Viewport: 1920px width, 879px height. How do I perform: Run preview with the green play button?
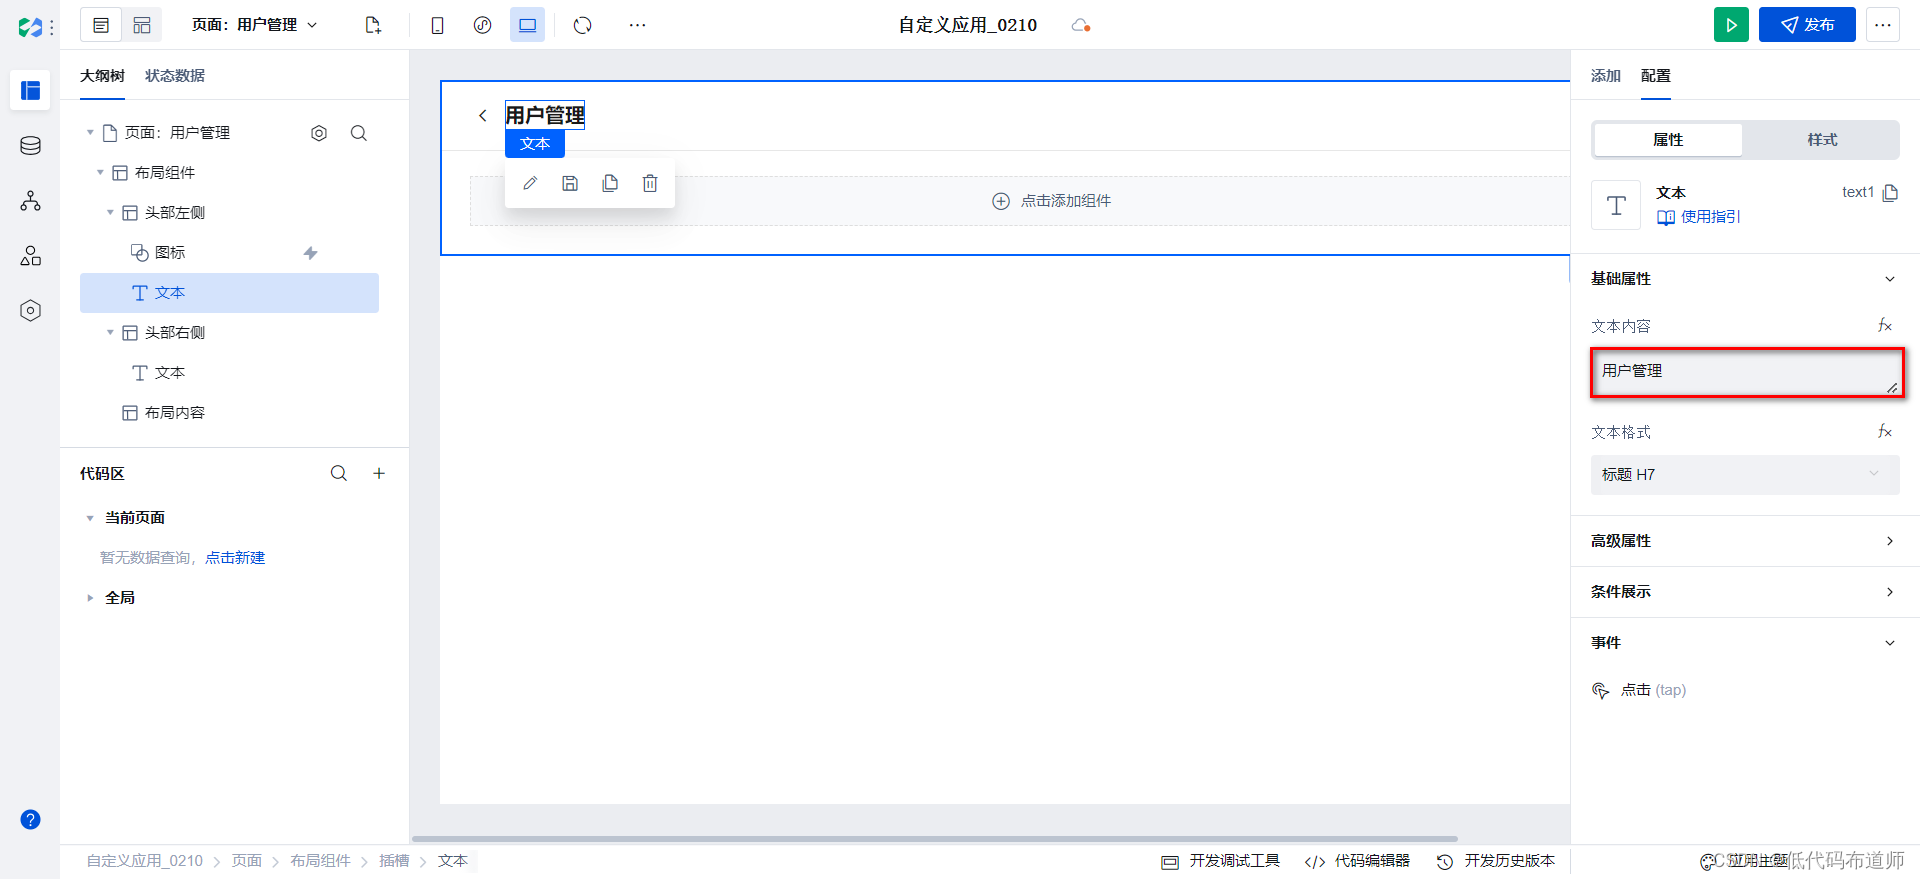pos(1731,25)
